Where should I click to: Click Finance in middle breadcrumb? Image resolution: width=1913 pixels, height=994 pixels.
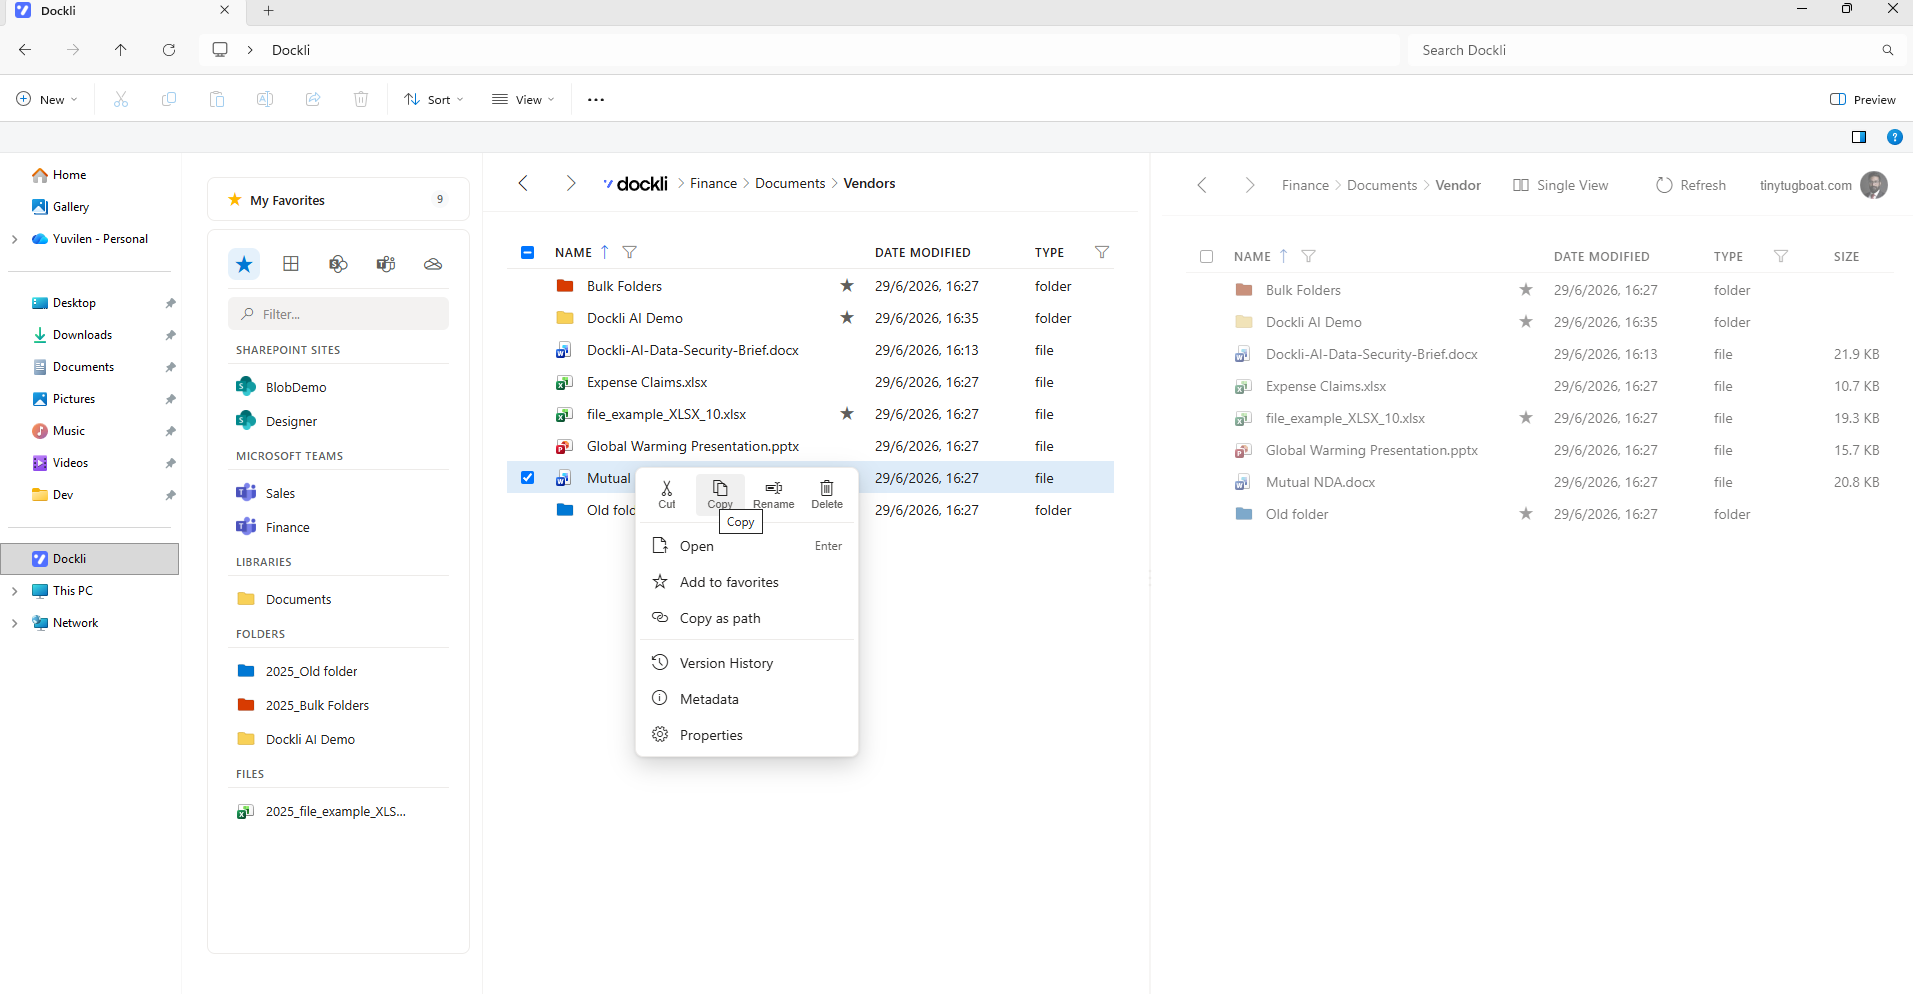pos(713,183)
